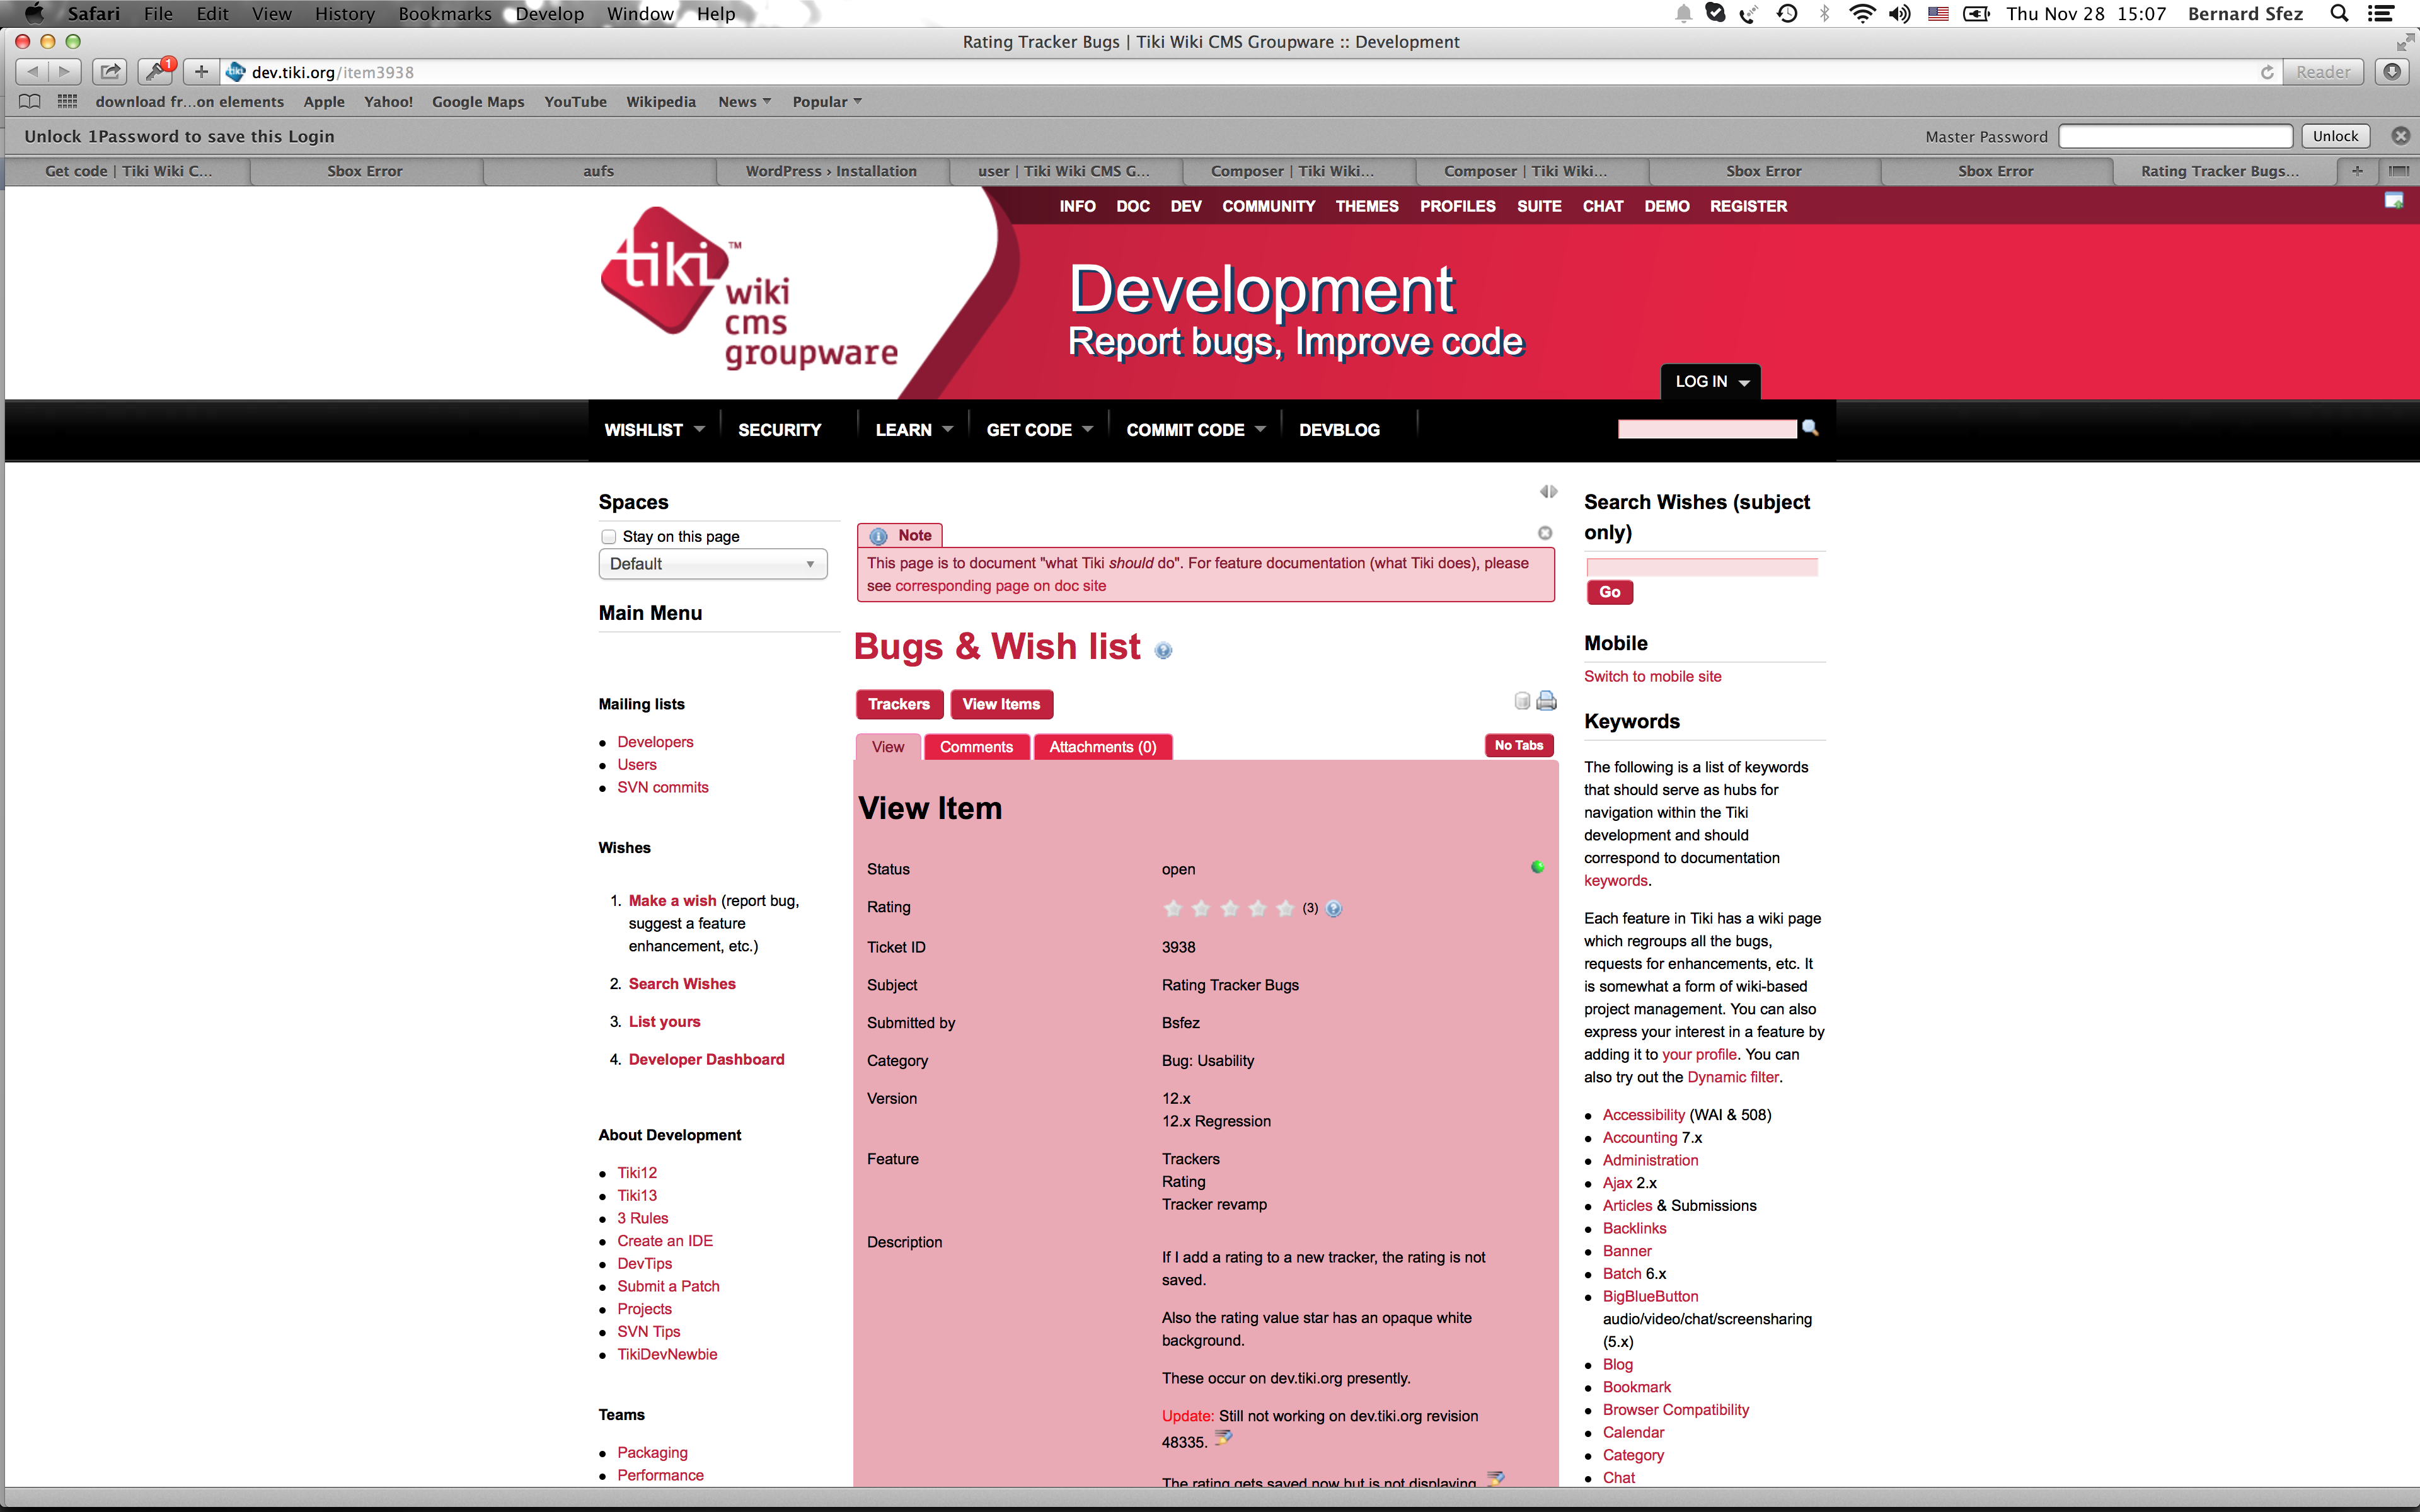This screenshot has width=2420, height=1512.
Task: Click the Search Wishes subject input field
Action: pos(1701,567)
